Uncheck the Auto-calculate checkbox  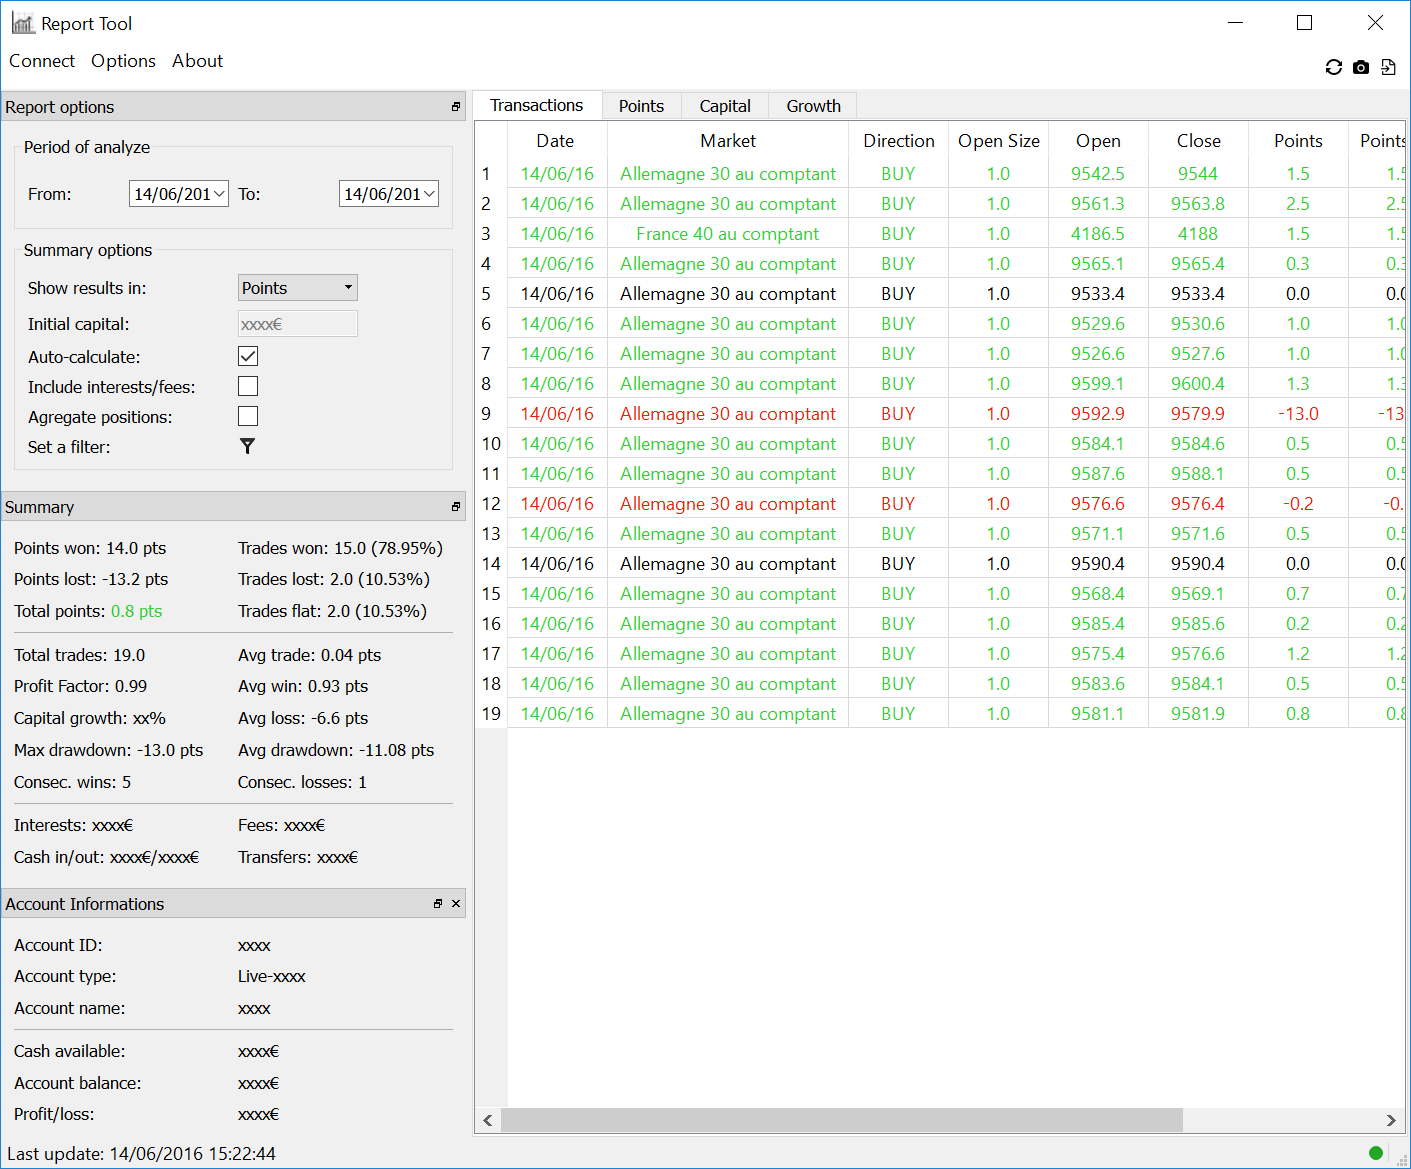click(x=248, y=356)
